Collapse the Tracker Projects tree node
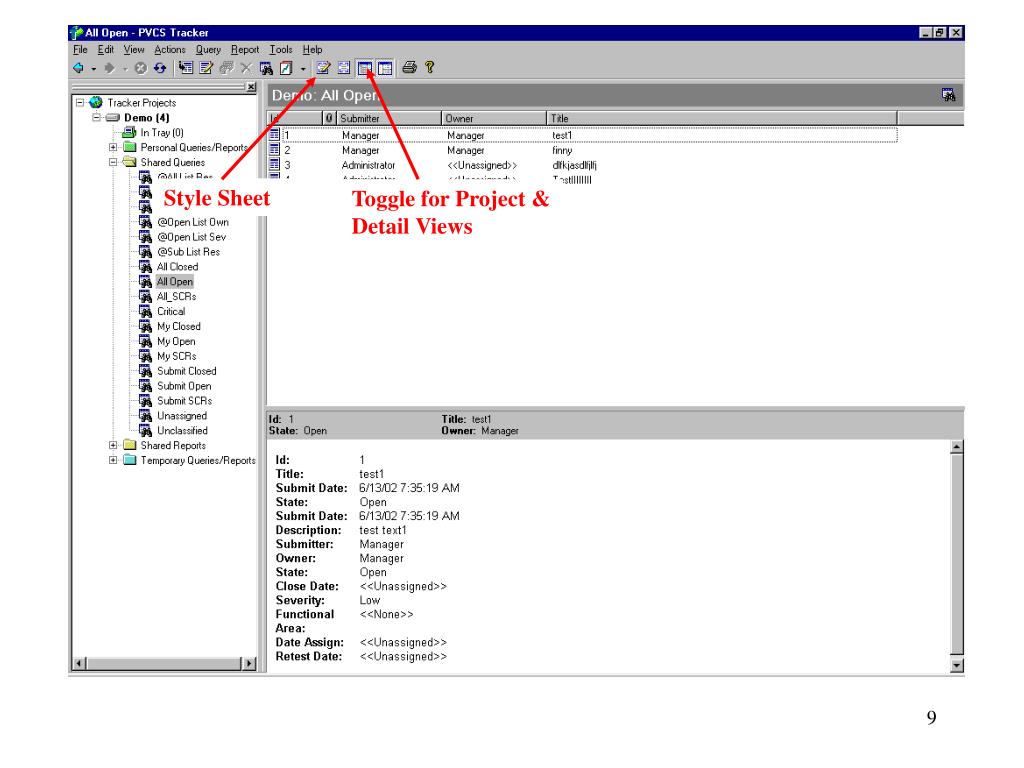This screenshot has width=1024, height=768. click(x=80, y=103)
